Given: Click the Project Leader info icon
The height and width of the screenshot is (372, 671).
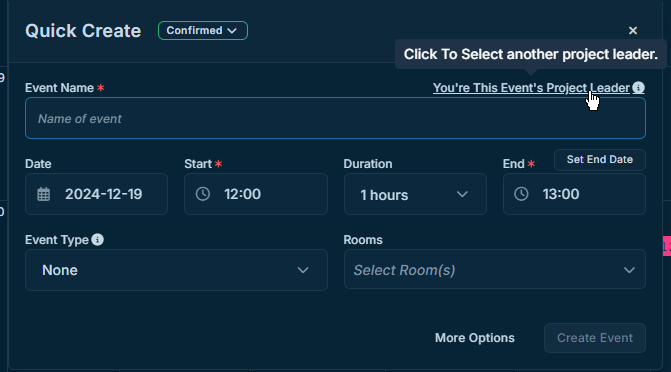Looking at the screenshot, I should pyautogui.click(x=638, y=88).
